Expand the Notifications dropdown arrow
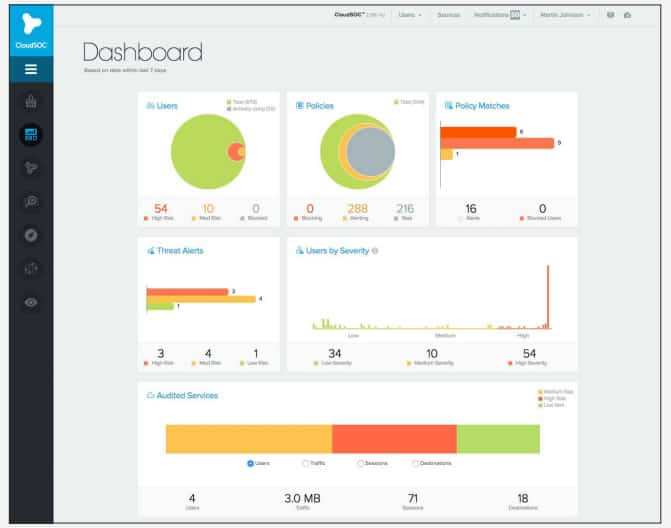The height and width of the screenshot is (528, 671). pyautogui.click(x=525, y=15)
